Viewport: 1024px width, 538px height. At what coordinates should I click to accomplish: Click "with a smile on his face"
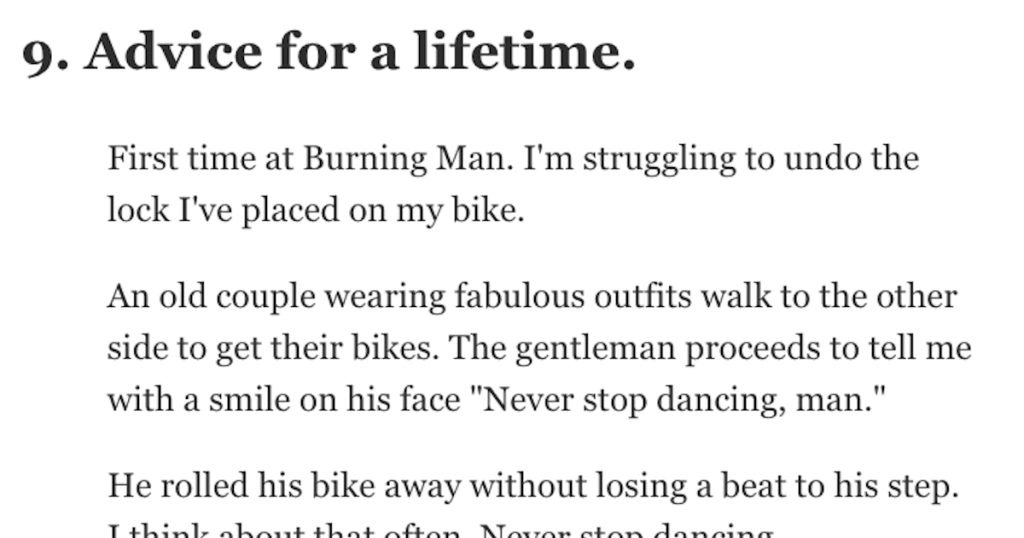coord(284,399)
